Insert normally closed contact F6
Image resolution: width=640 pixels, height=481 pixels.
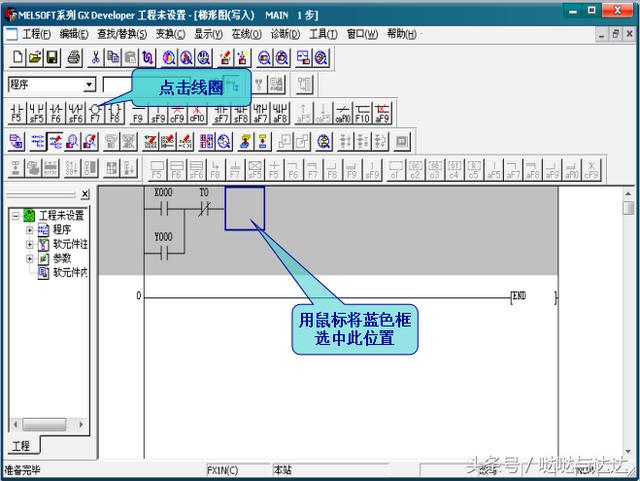pos(56,113)
